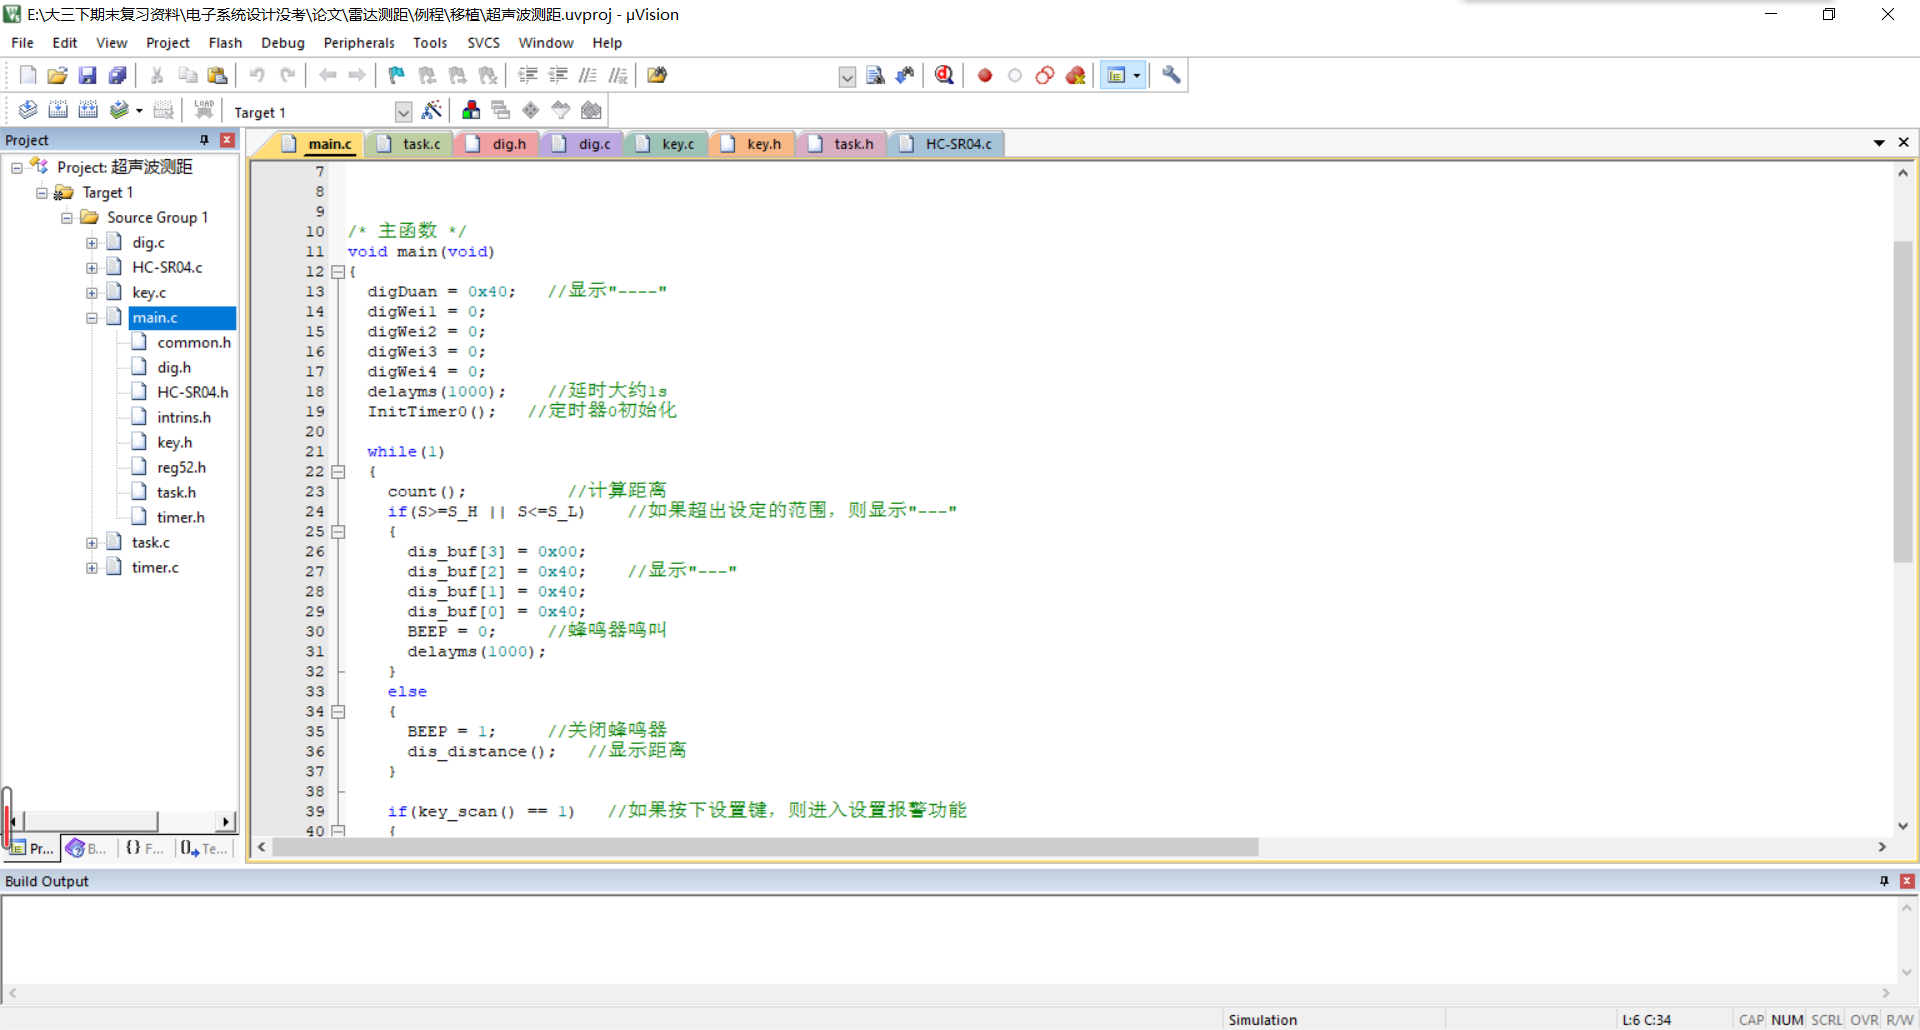Click the Save All toolbar icon
Image resolution: width=1920 pixels, height=1030 pixels.
118,75
